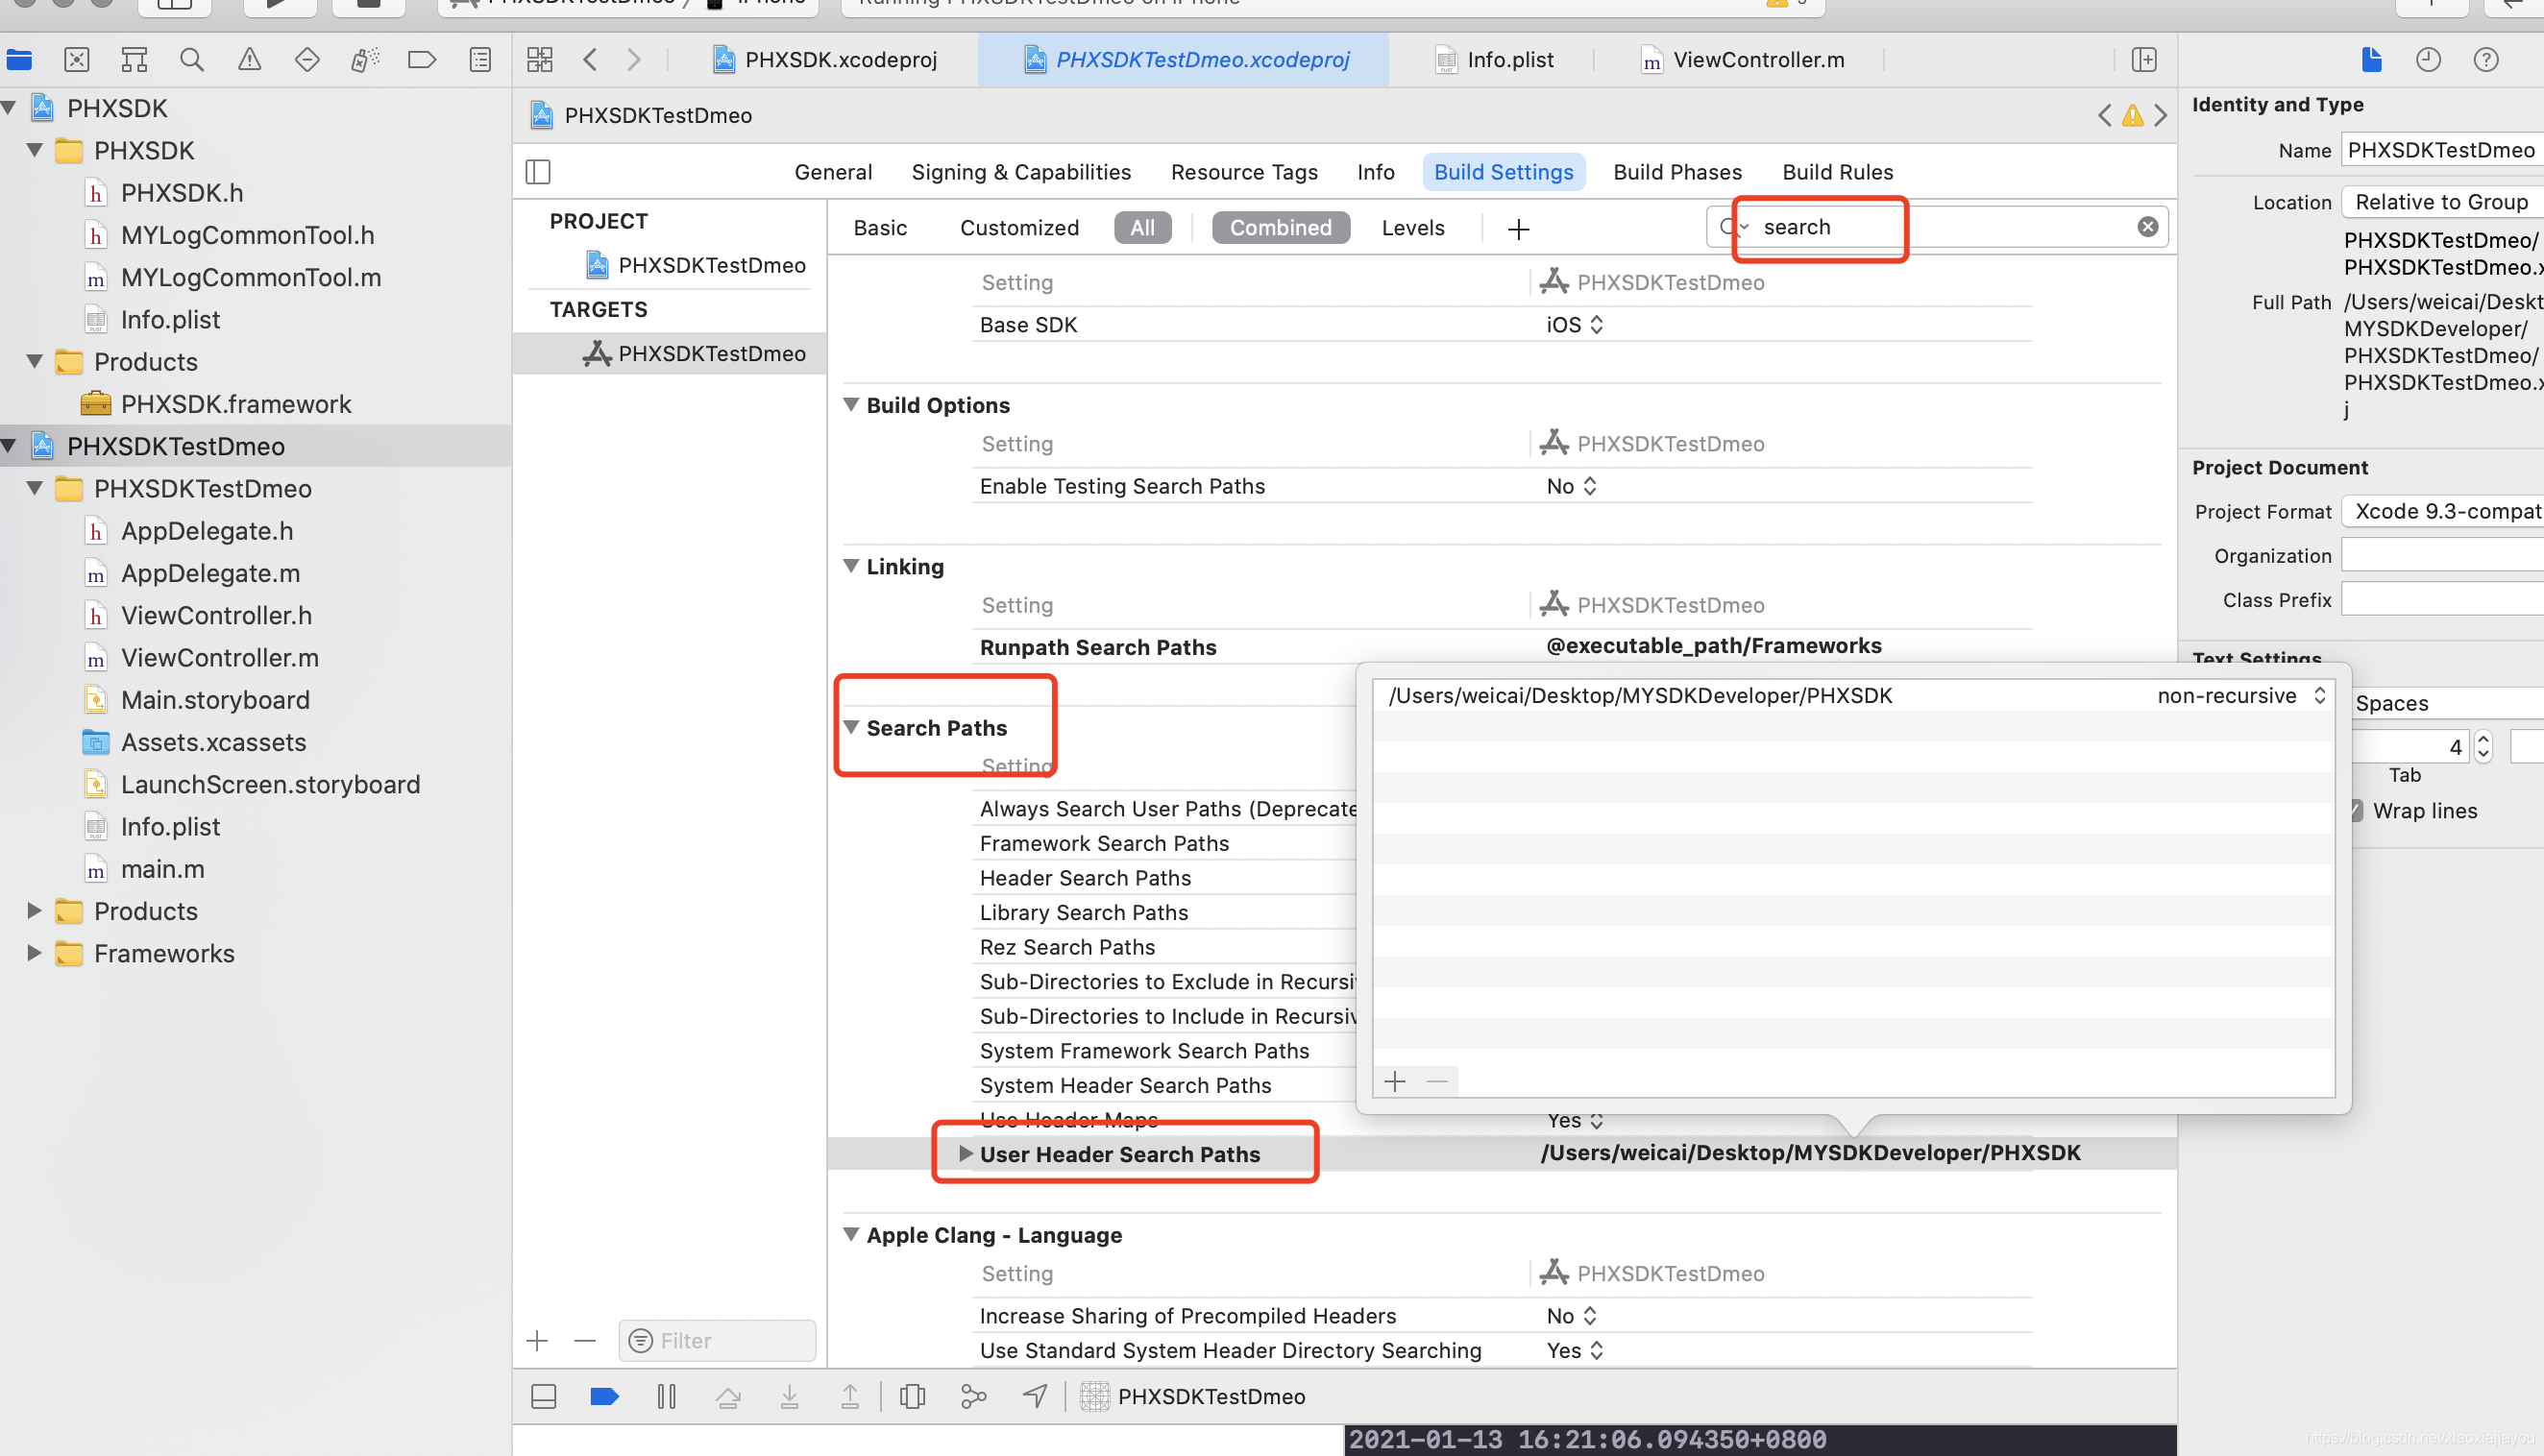This screenshot has width=2544, height=1456.
Task: Increase the tab width stepper
Action: tap(2483, 740)
